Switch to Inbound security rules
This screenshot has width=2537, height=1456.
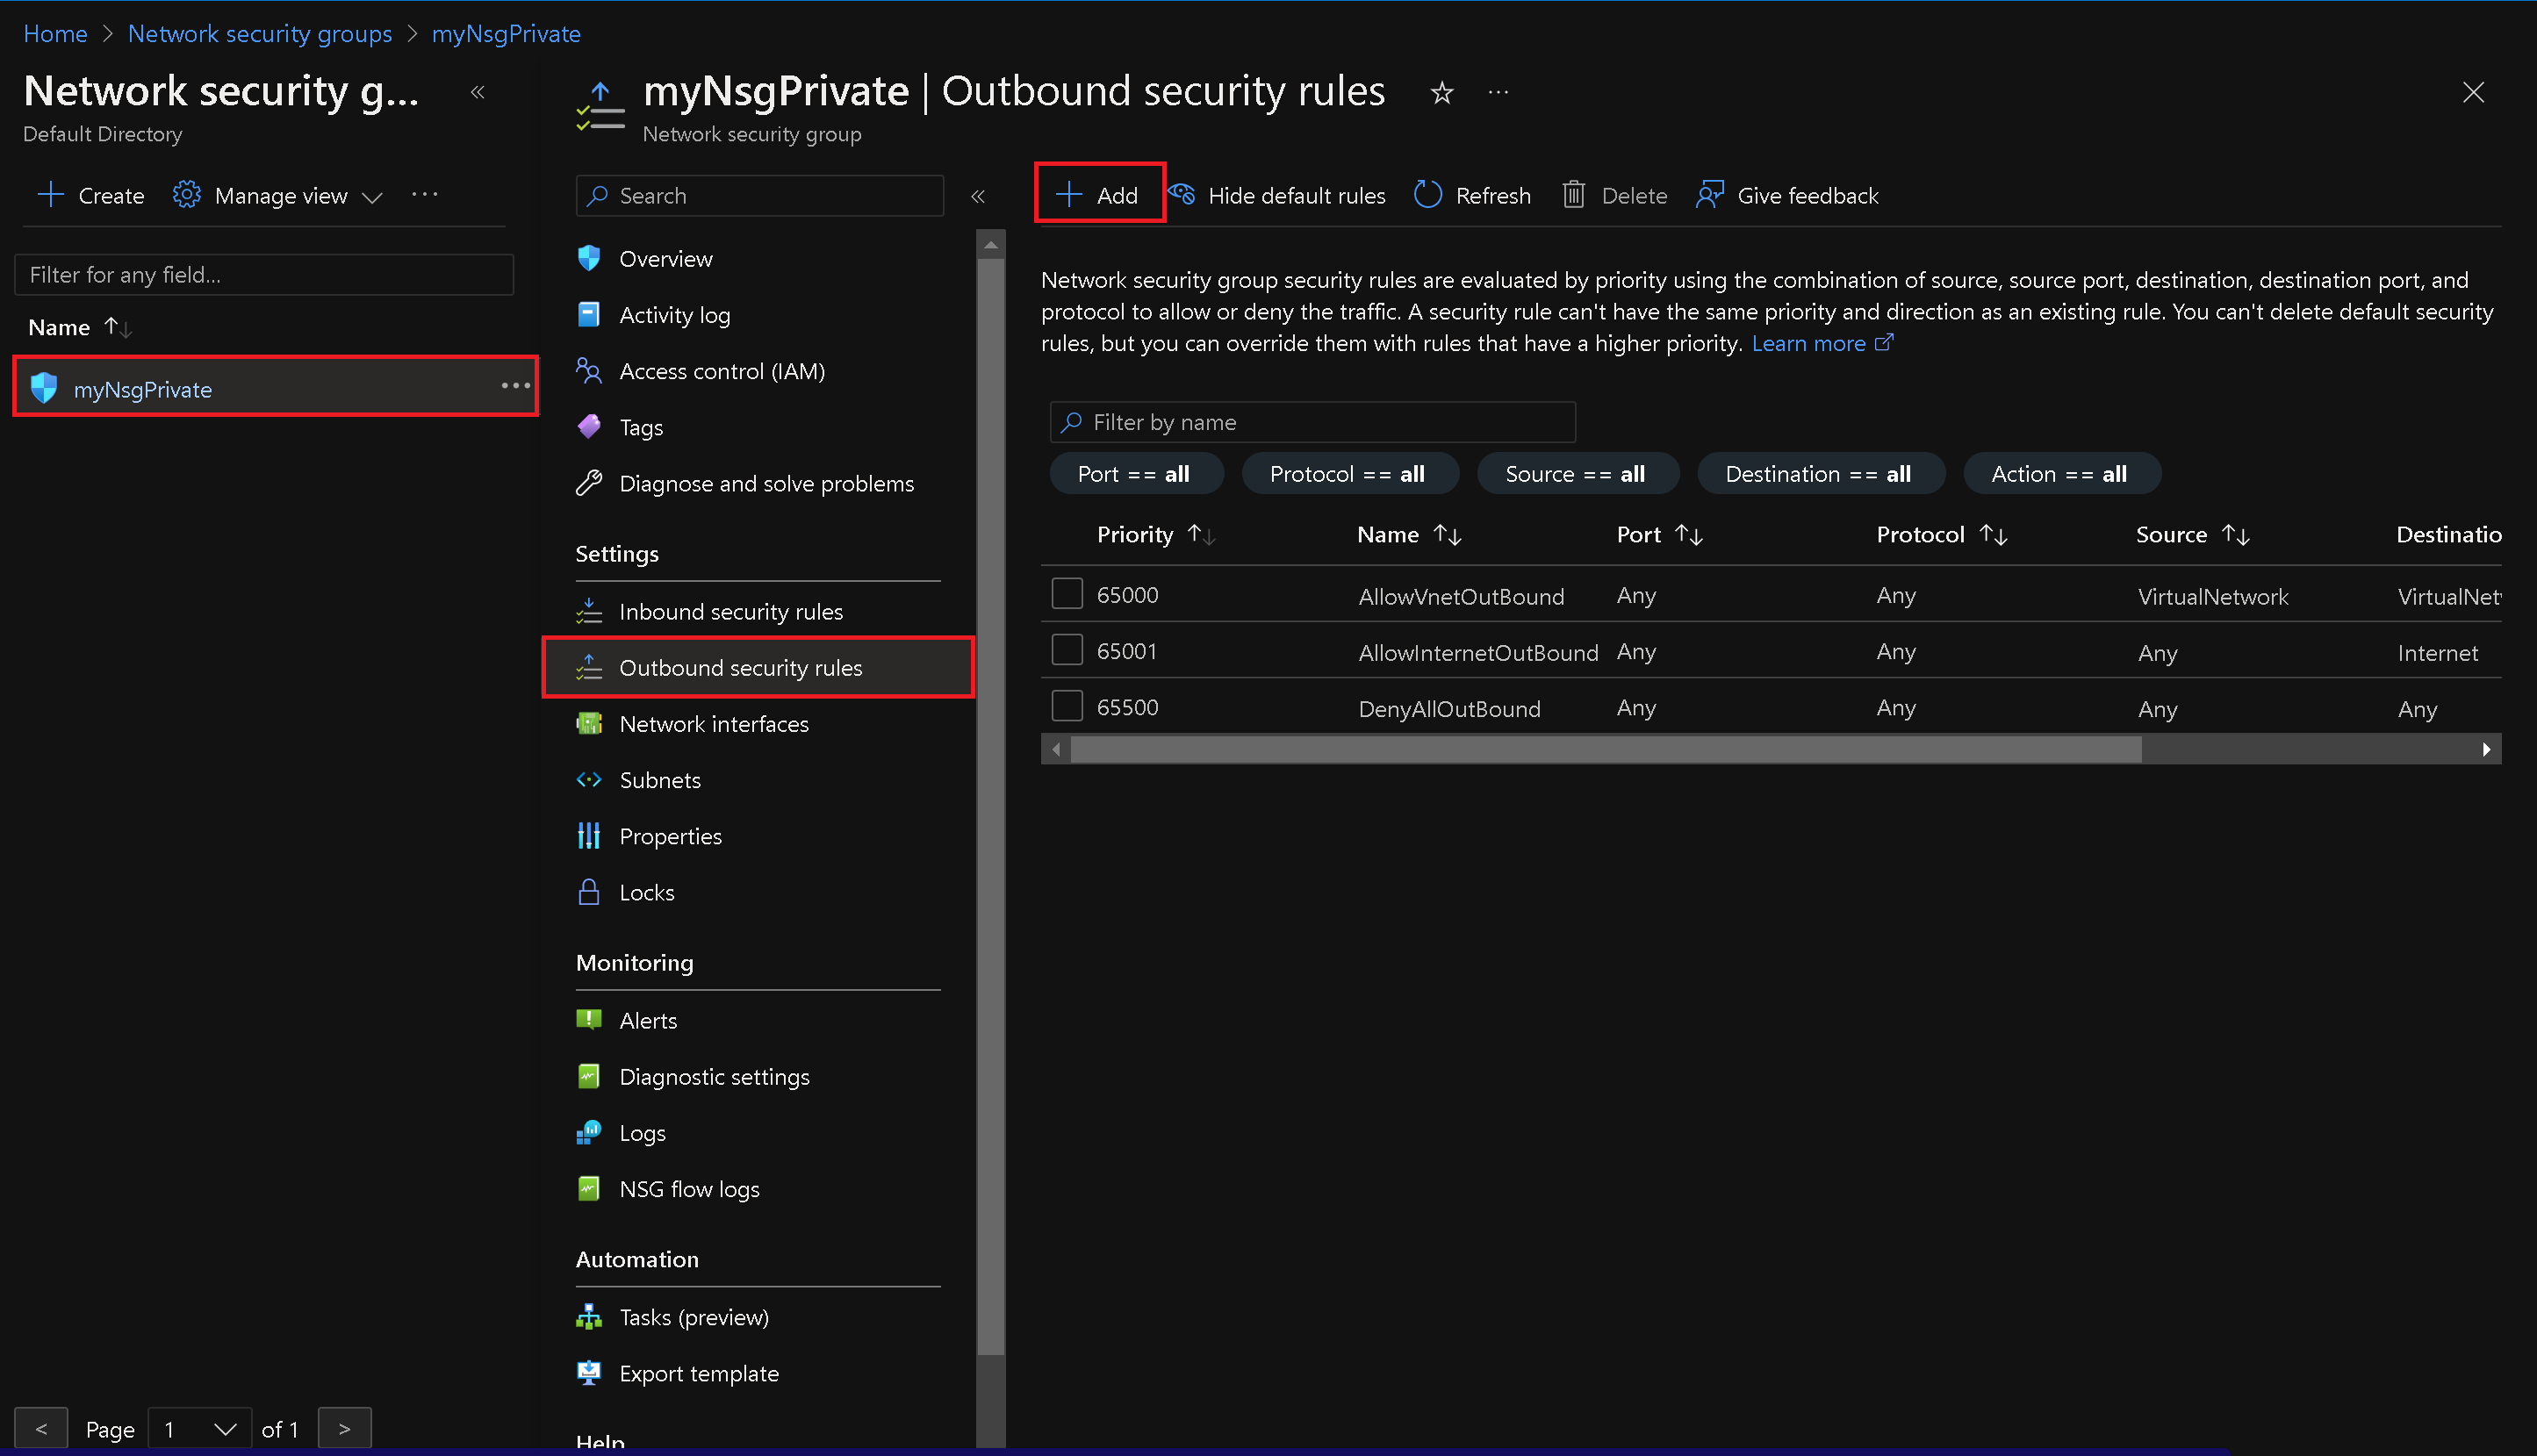(x=731, y=611)
